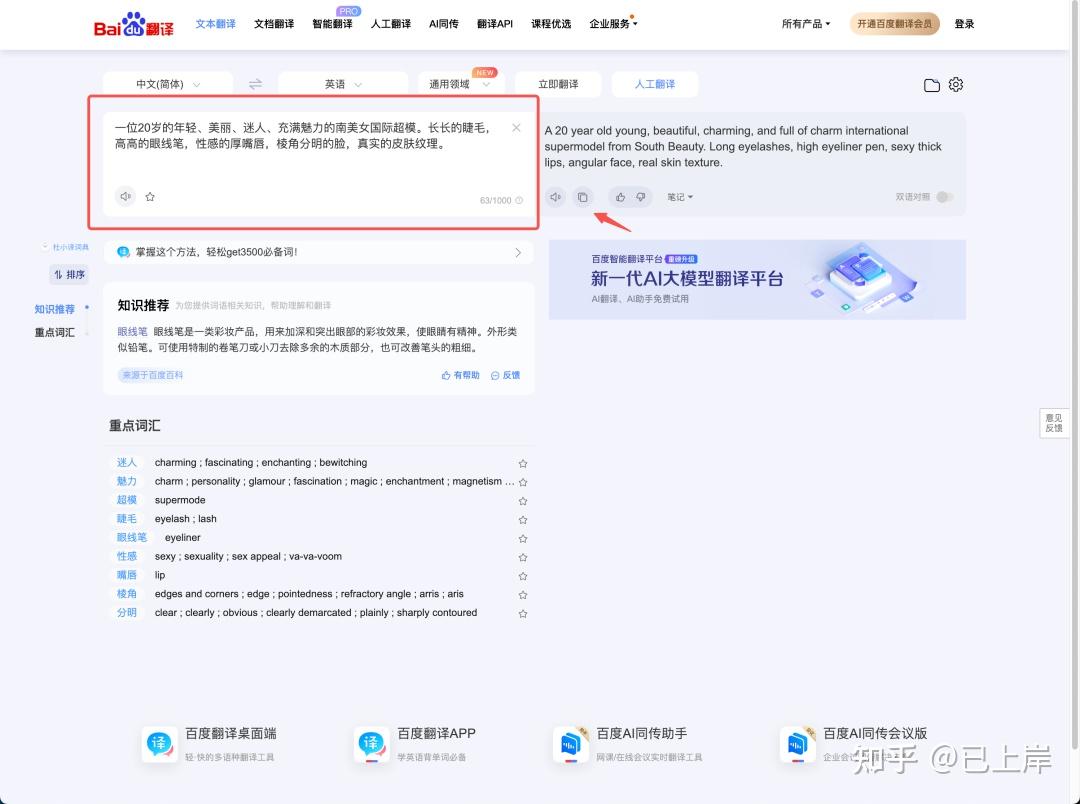Open 课程优选 tab

coord(551,23)
